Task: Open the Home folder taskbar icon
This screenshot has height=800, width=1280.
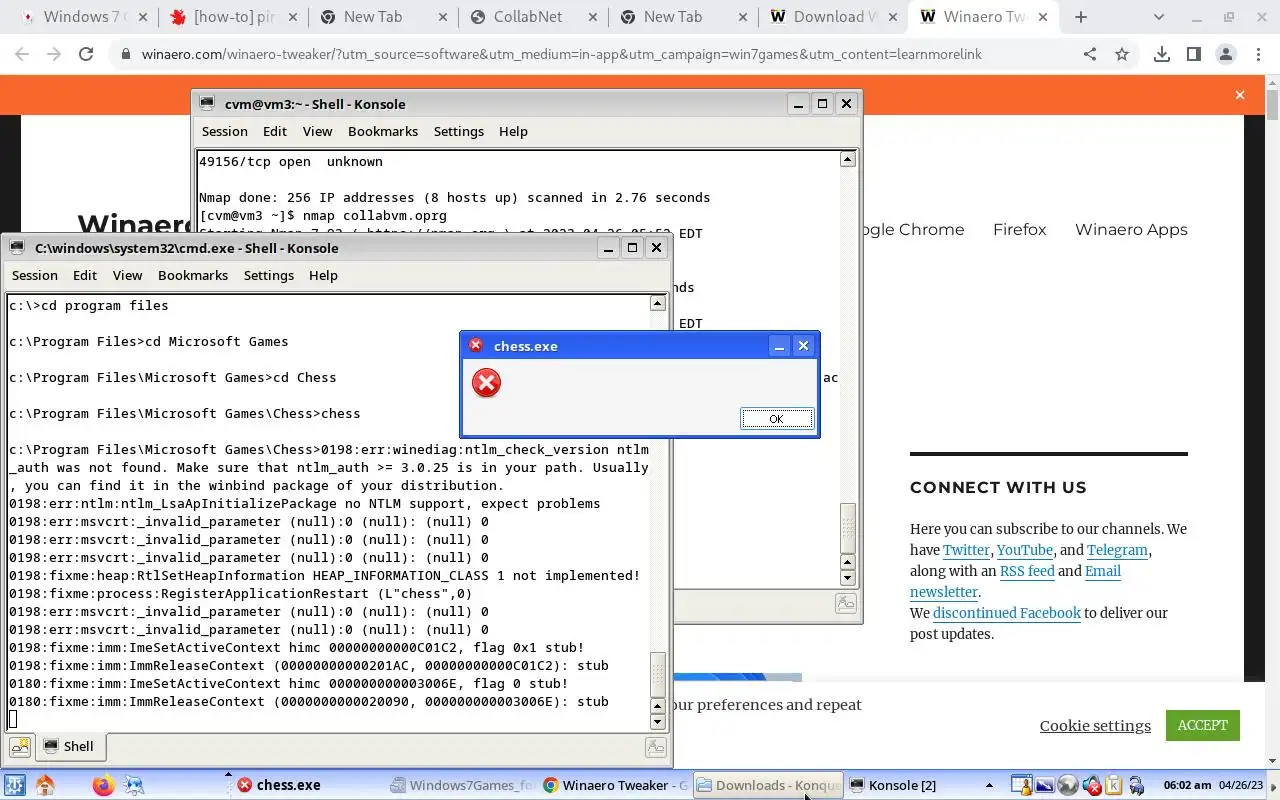Action: [x=45, y=785]
